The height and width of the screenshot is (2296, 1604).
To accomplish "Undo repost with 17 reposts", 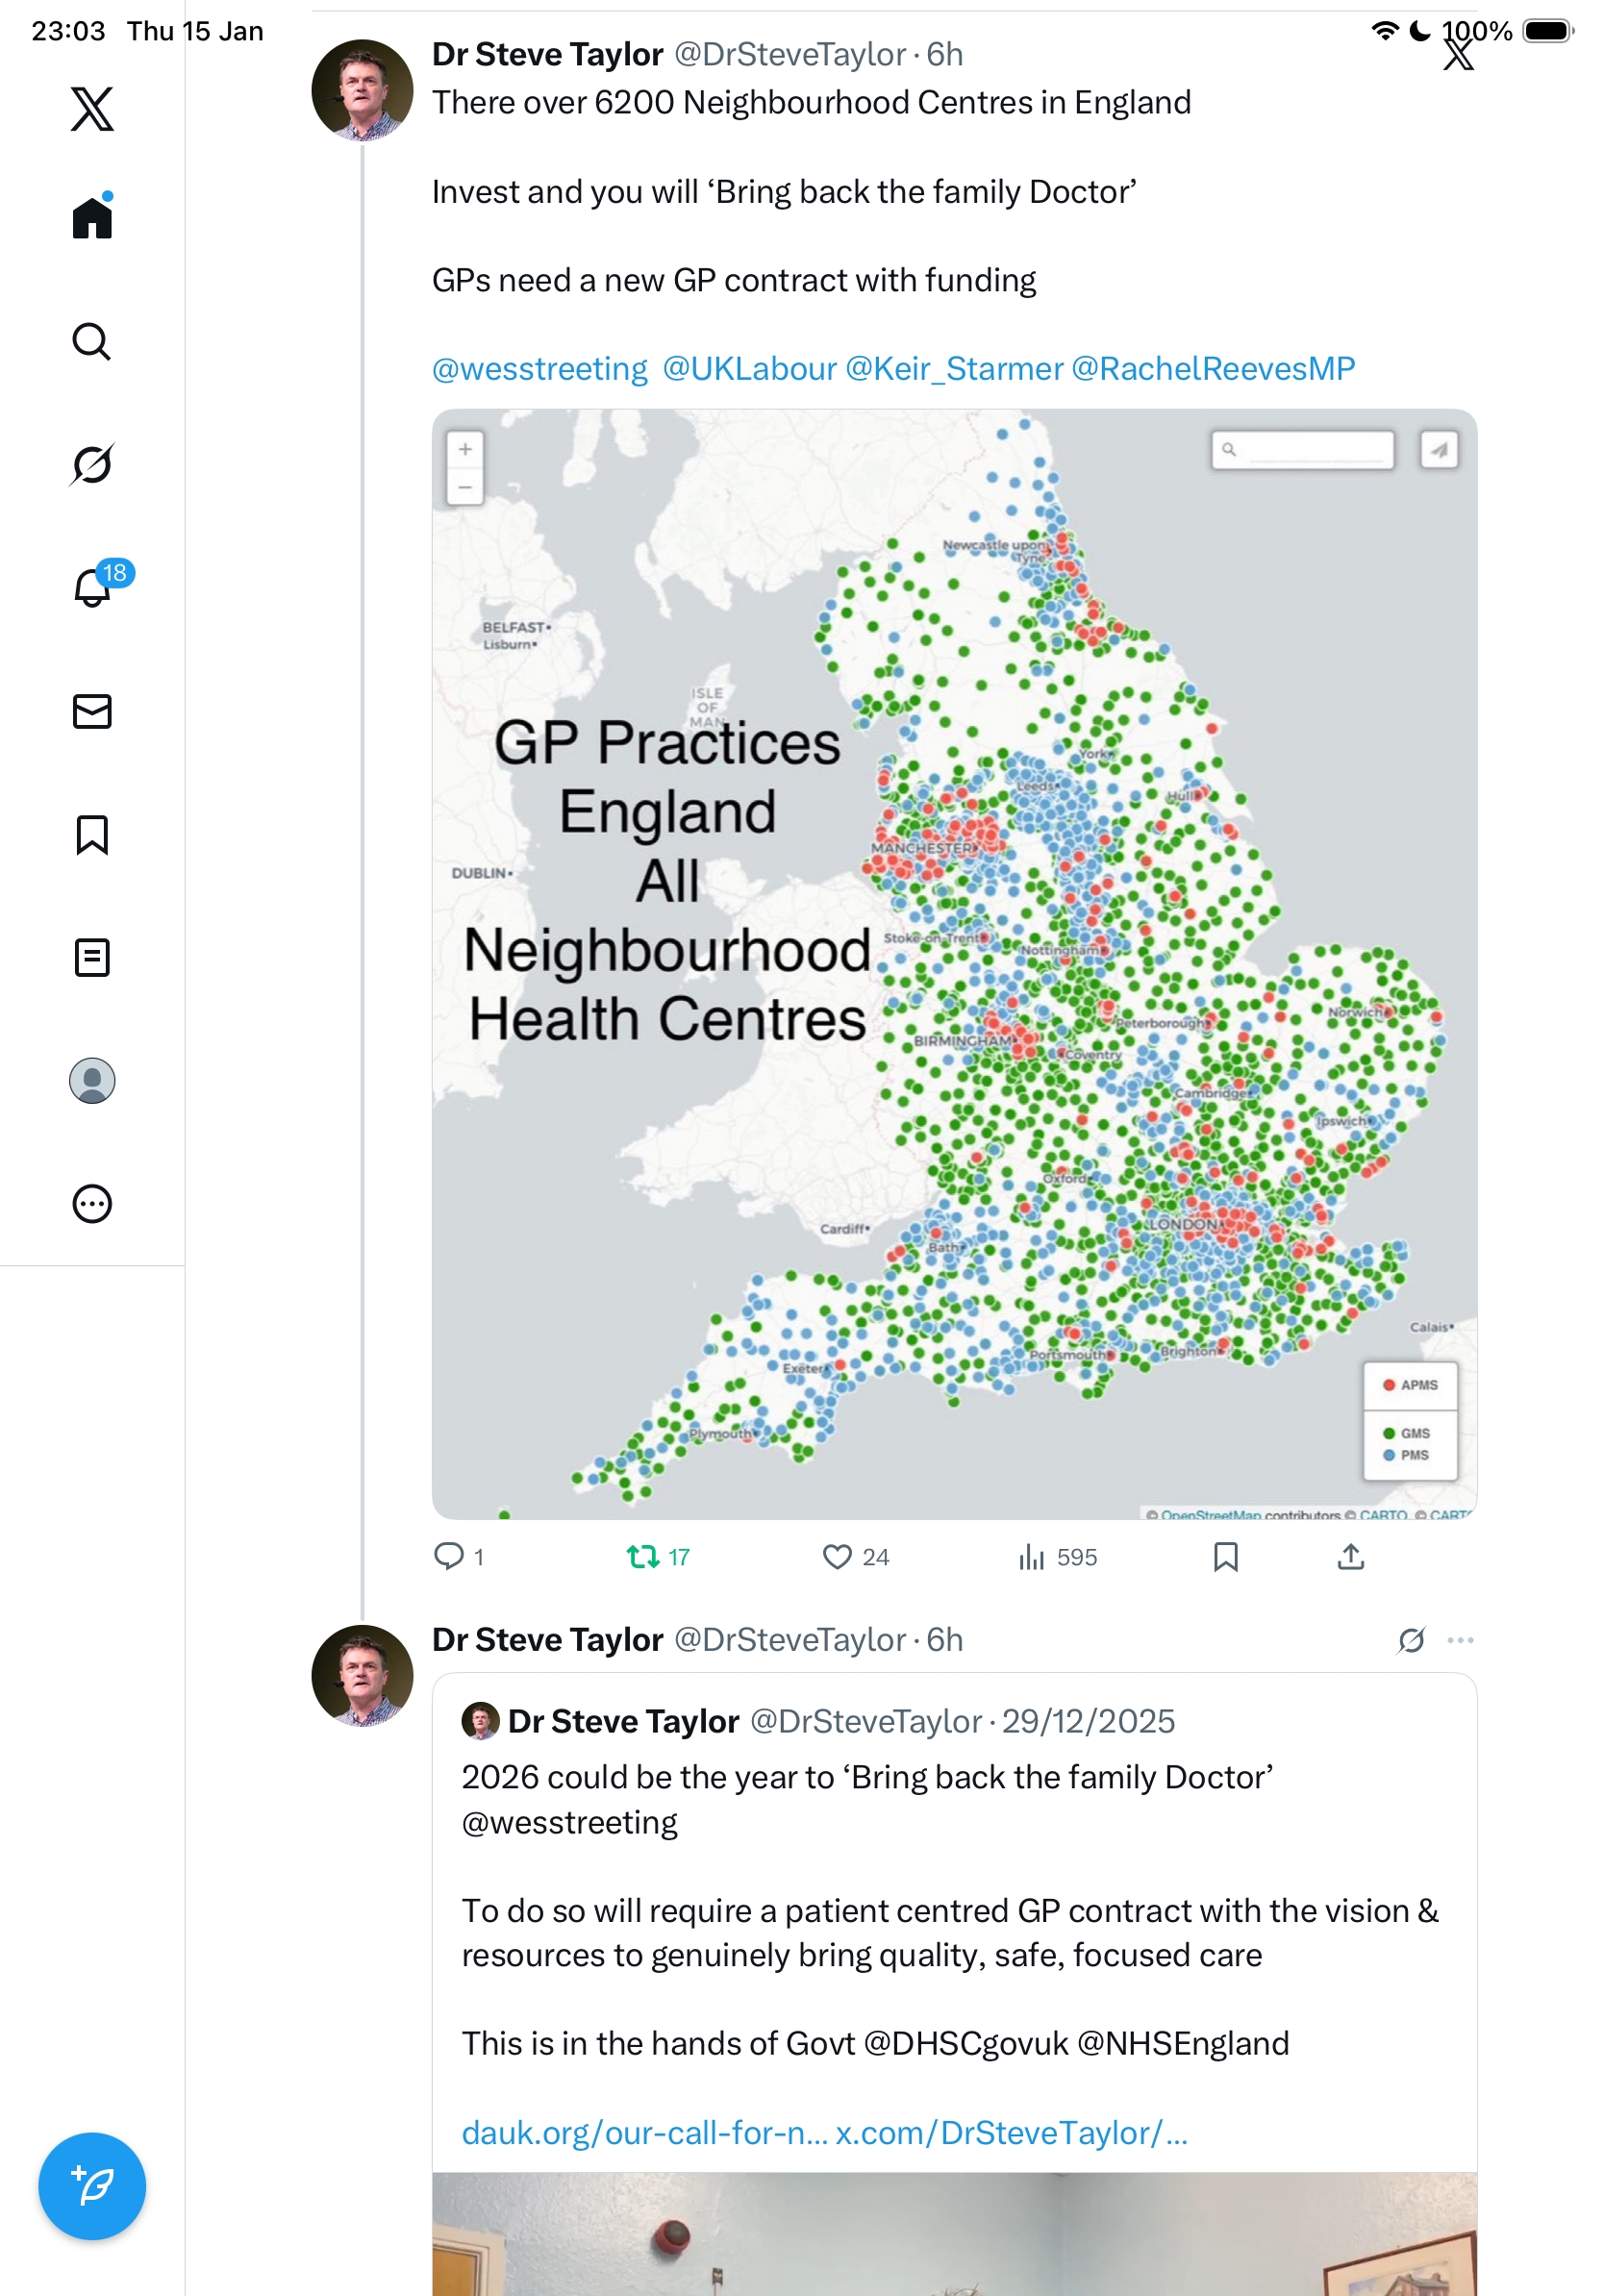I will click(643, 1556).
